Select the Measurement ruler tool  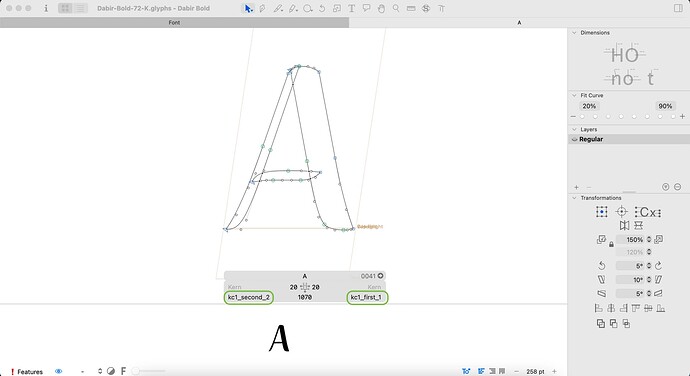point(411,8)
